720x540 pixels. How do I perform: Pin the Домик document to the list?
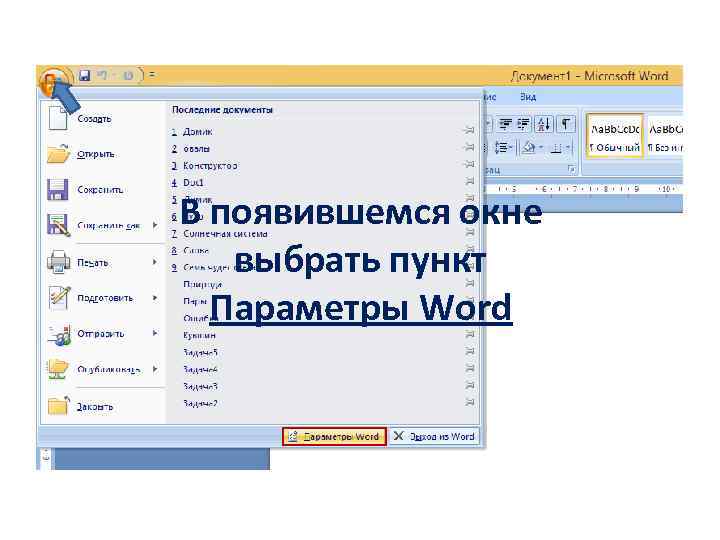[x=469, y=130]
